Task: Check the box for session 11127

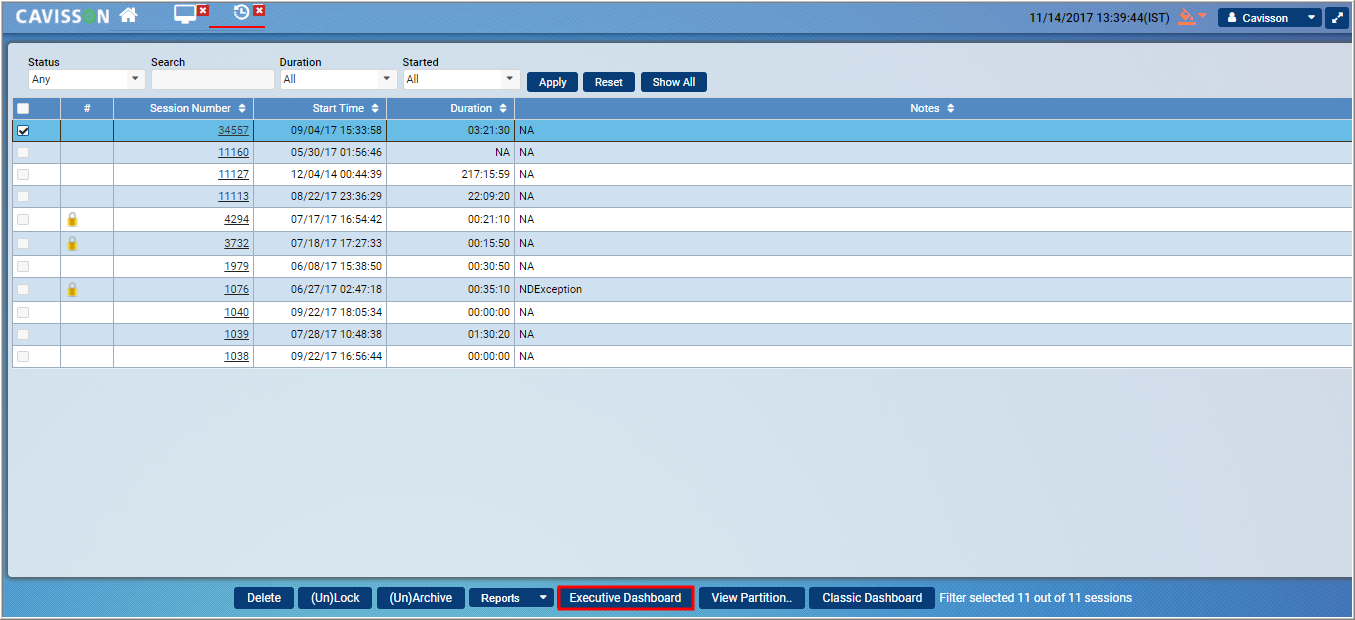Action: pos(23,174)
